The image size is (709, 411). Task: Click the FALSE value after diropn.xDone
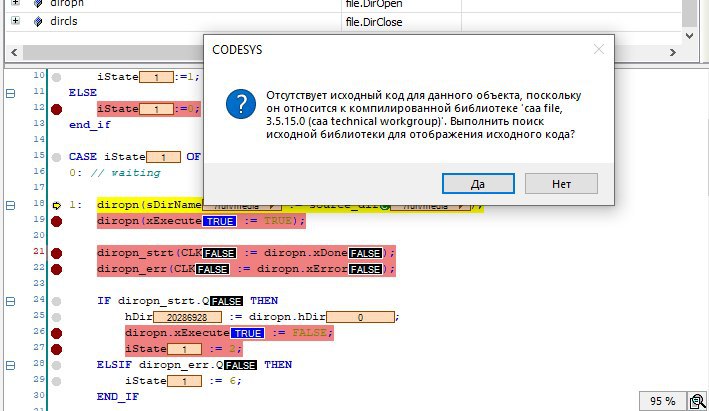coord(365,253)
